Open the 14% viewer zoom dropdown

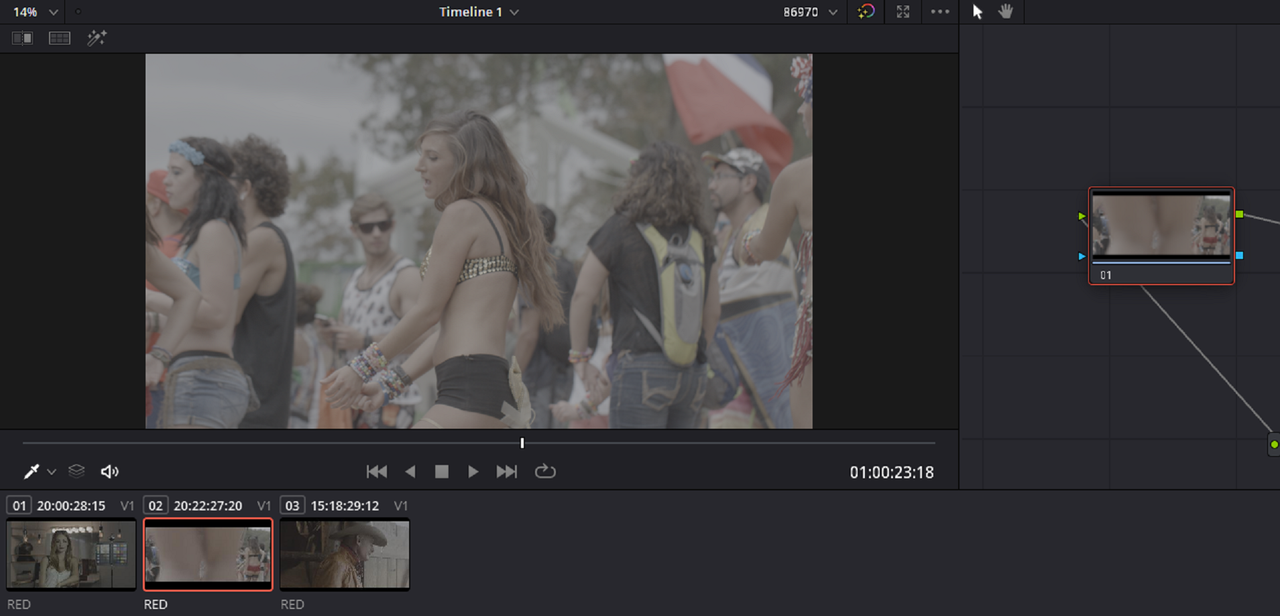[x=36, y=12]
